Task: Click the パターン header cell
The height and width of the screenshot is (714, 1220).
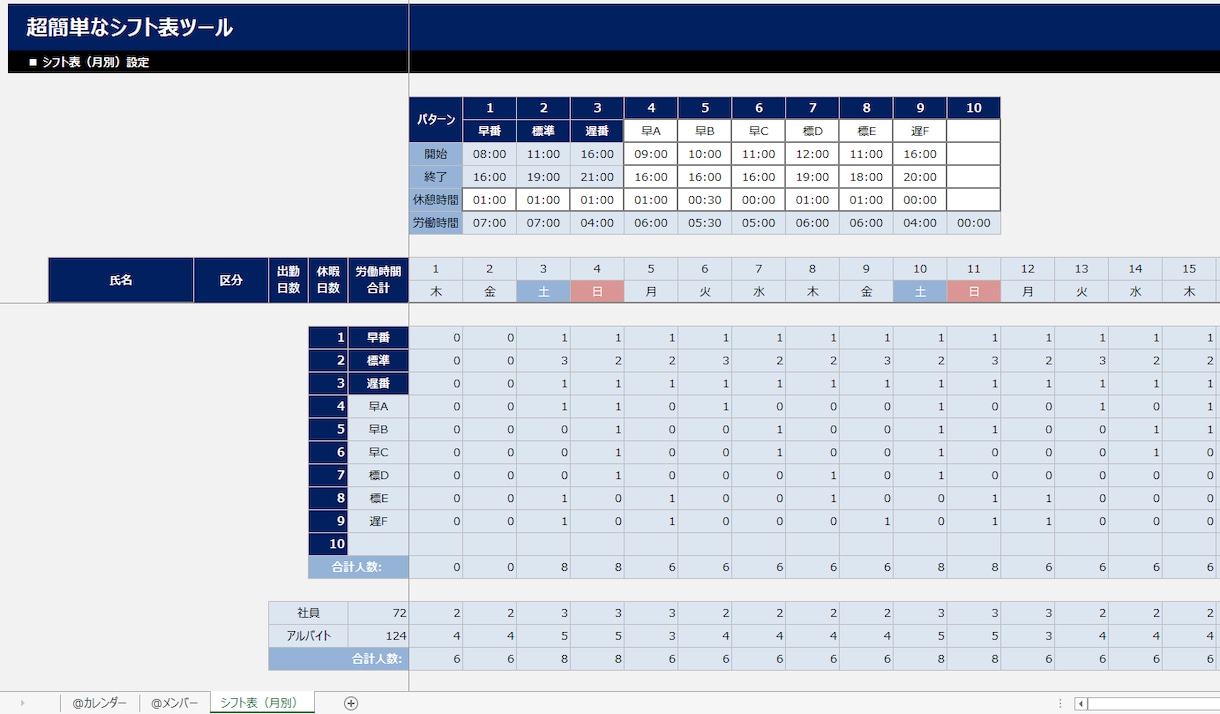Action: pyautogui.click(x=436, y=120)
